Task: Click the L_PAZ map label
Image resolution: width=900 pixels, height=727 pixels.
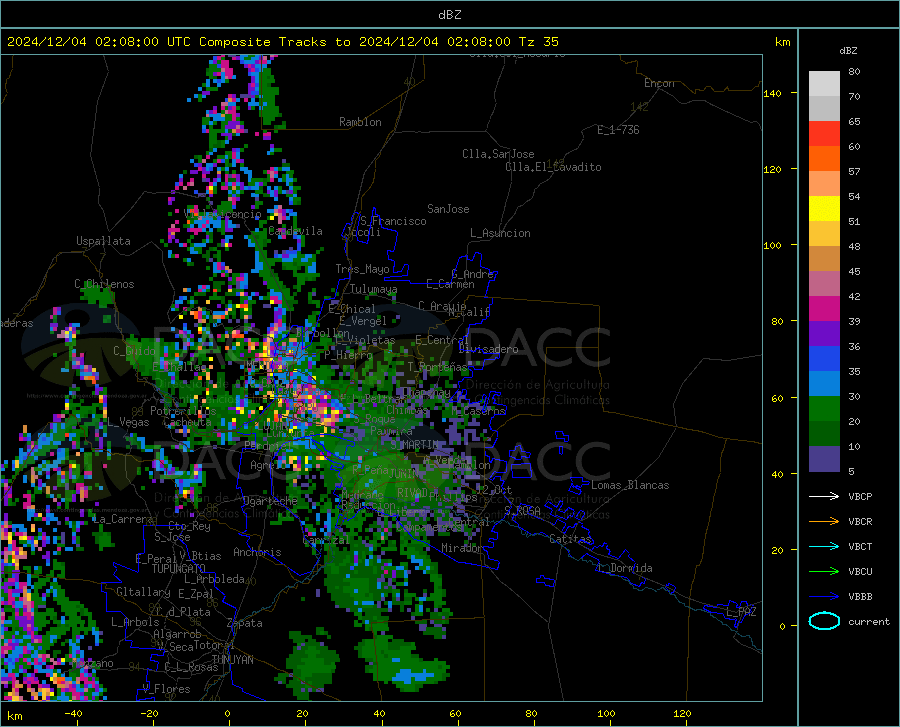Action: pyautogui.click(x=741, y=612)
